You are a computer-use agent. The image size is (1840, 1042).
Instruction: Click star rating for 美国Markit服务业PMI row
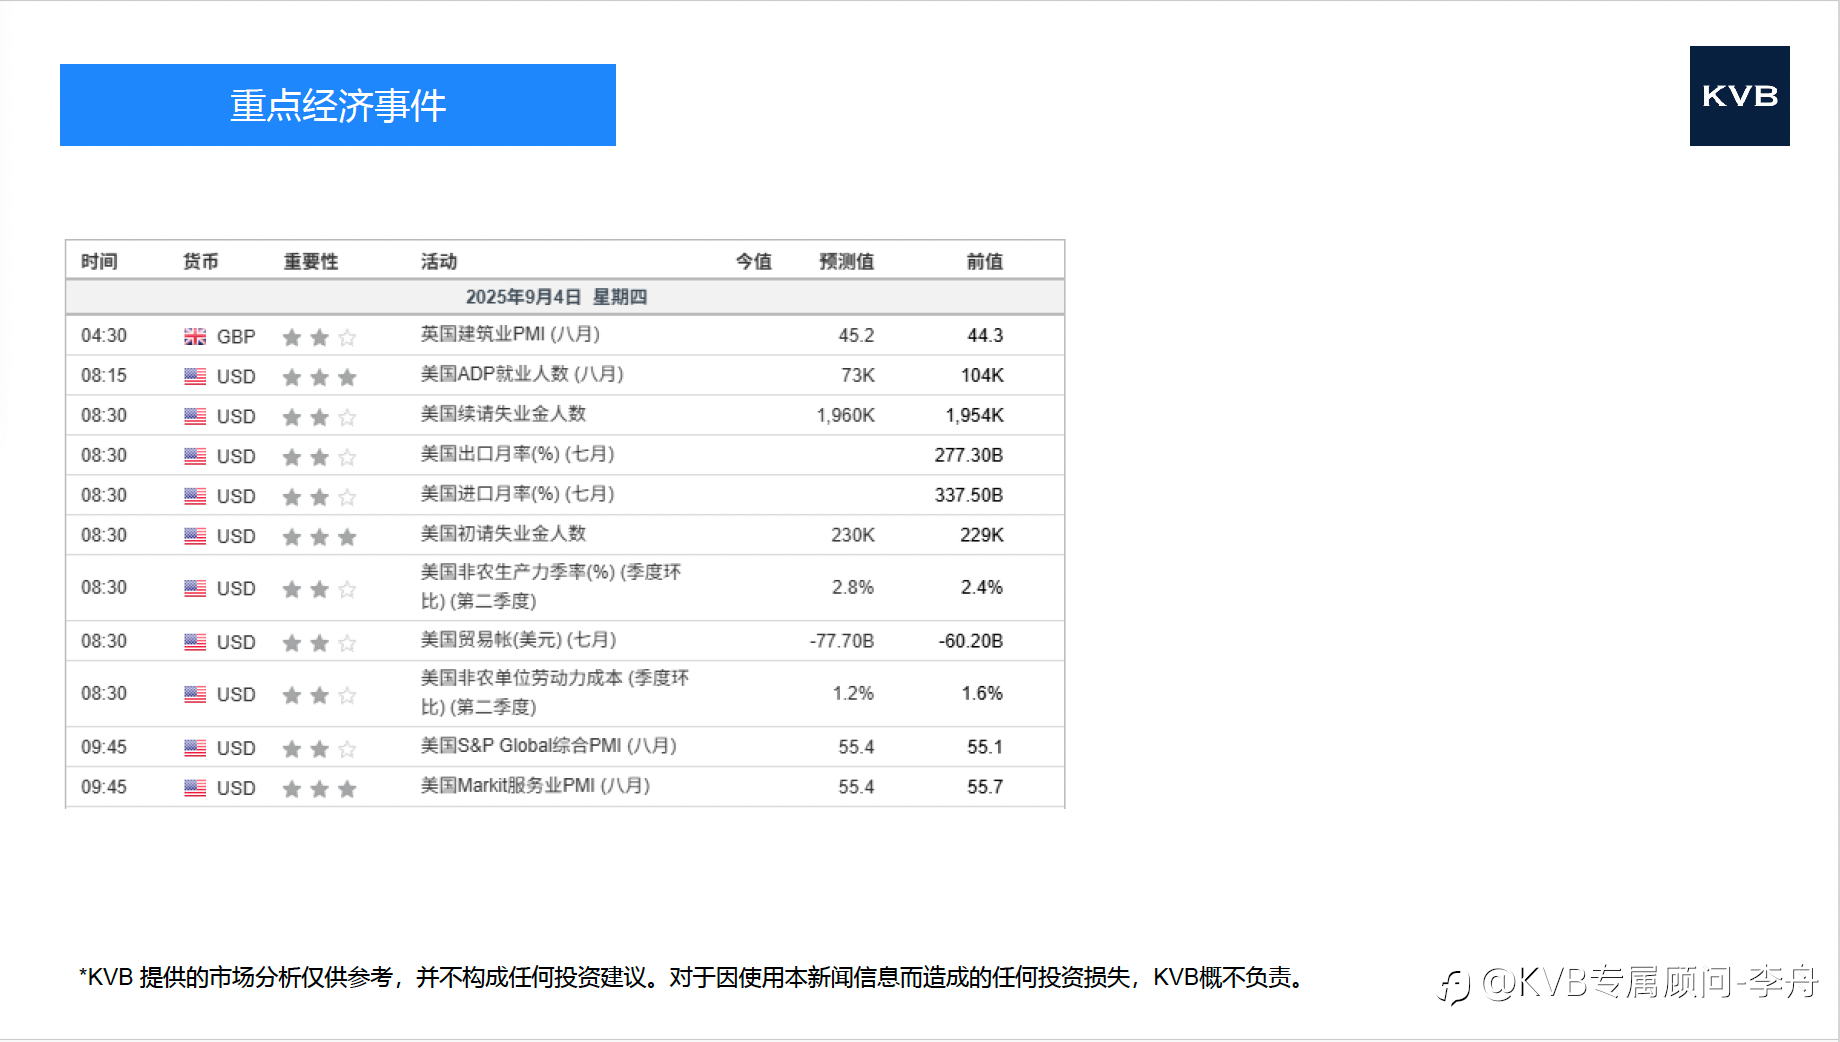(x=319, y=789)
